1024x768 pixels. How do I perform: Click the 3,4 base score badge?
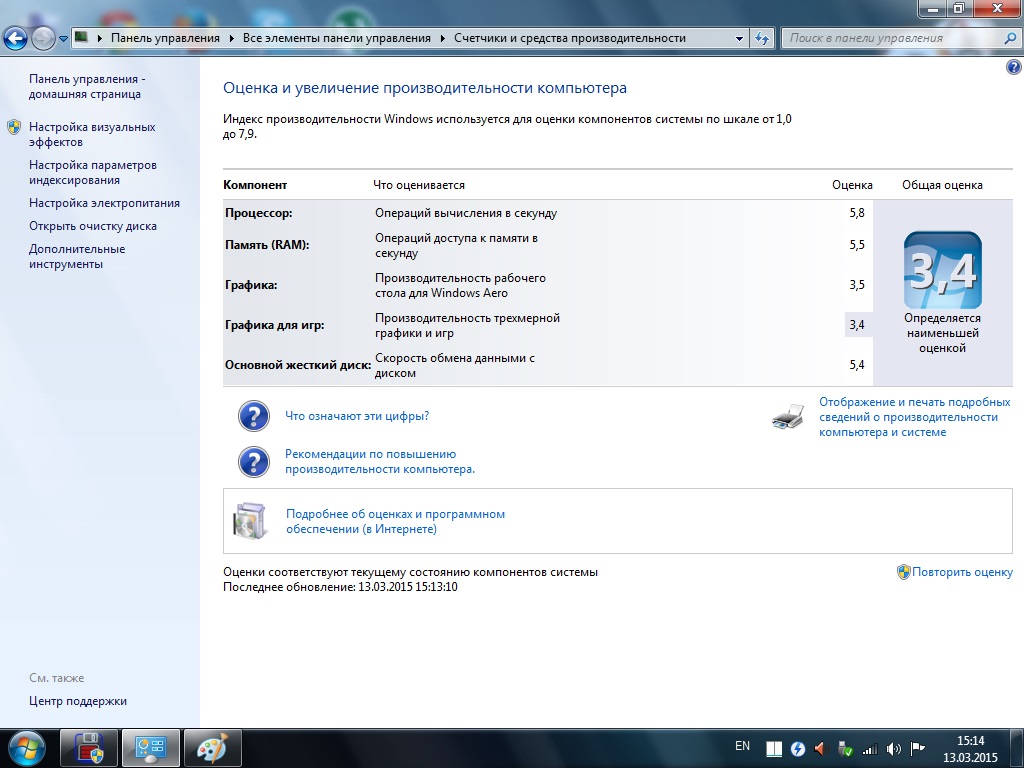point(942,270)
